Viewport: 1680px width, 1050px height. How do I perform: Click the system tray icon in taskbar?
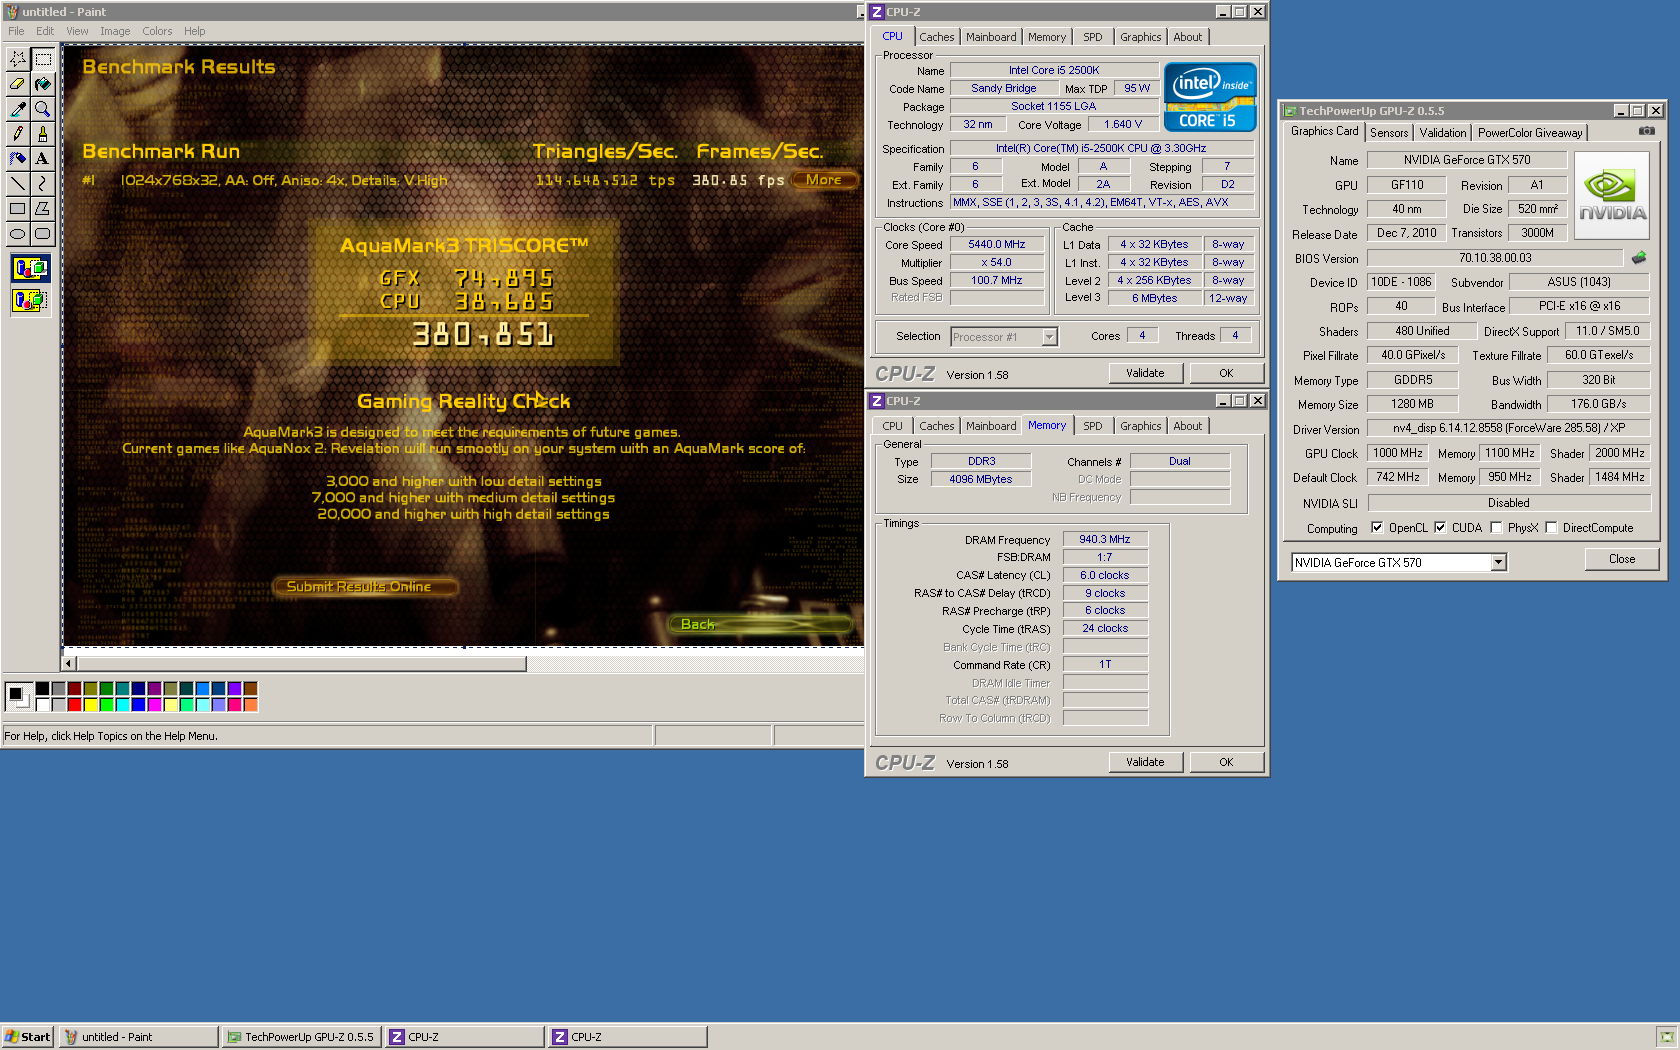[1665, 1037]
